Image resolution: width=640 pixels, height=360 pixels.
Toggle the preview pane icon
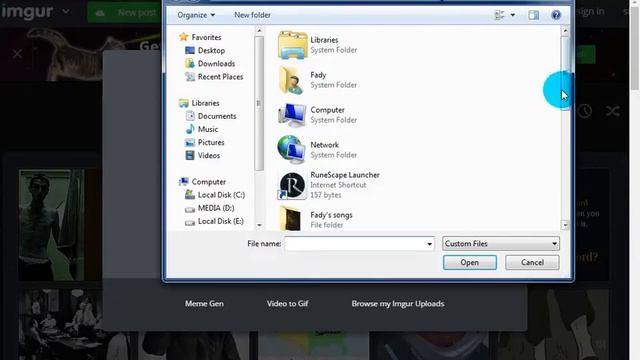(x=533, y=15)
